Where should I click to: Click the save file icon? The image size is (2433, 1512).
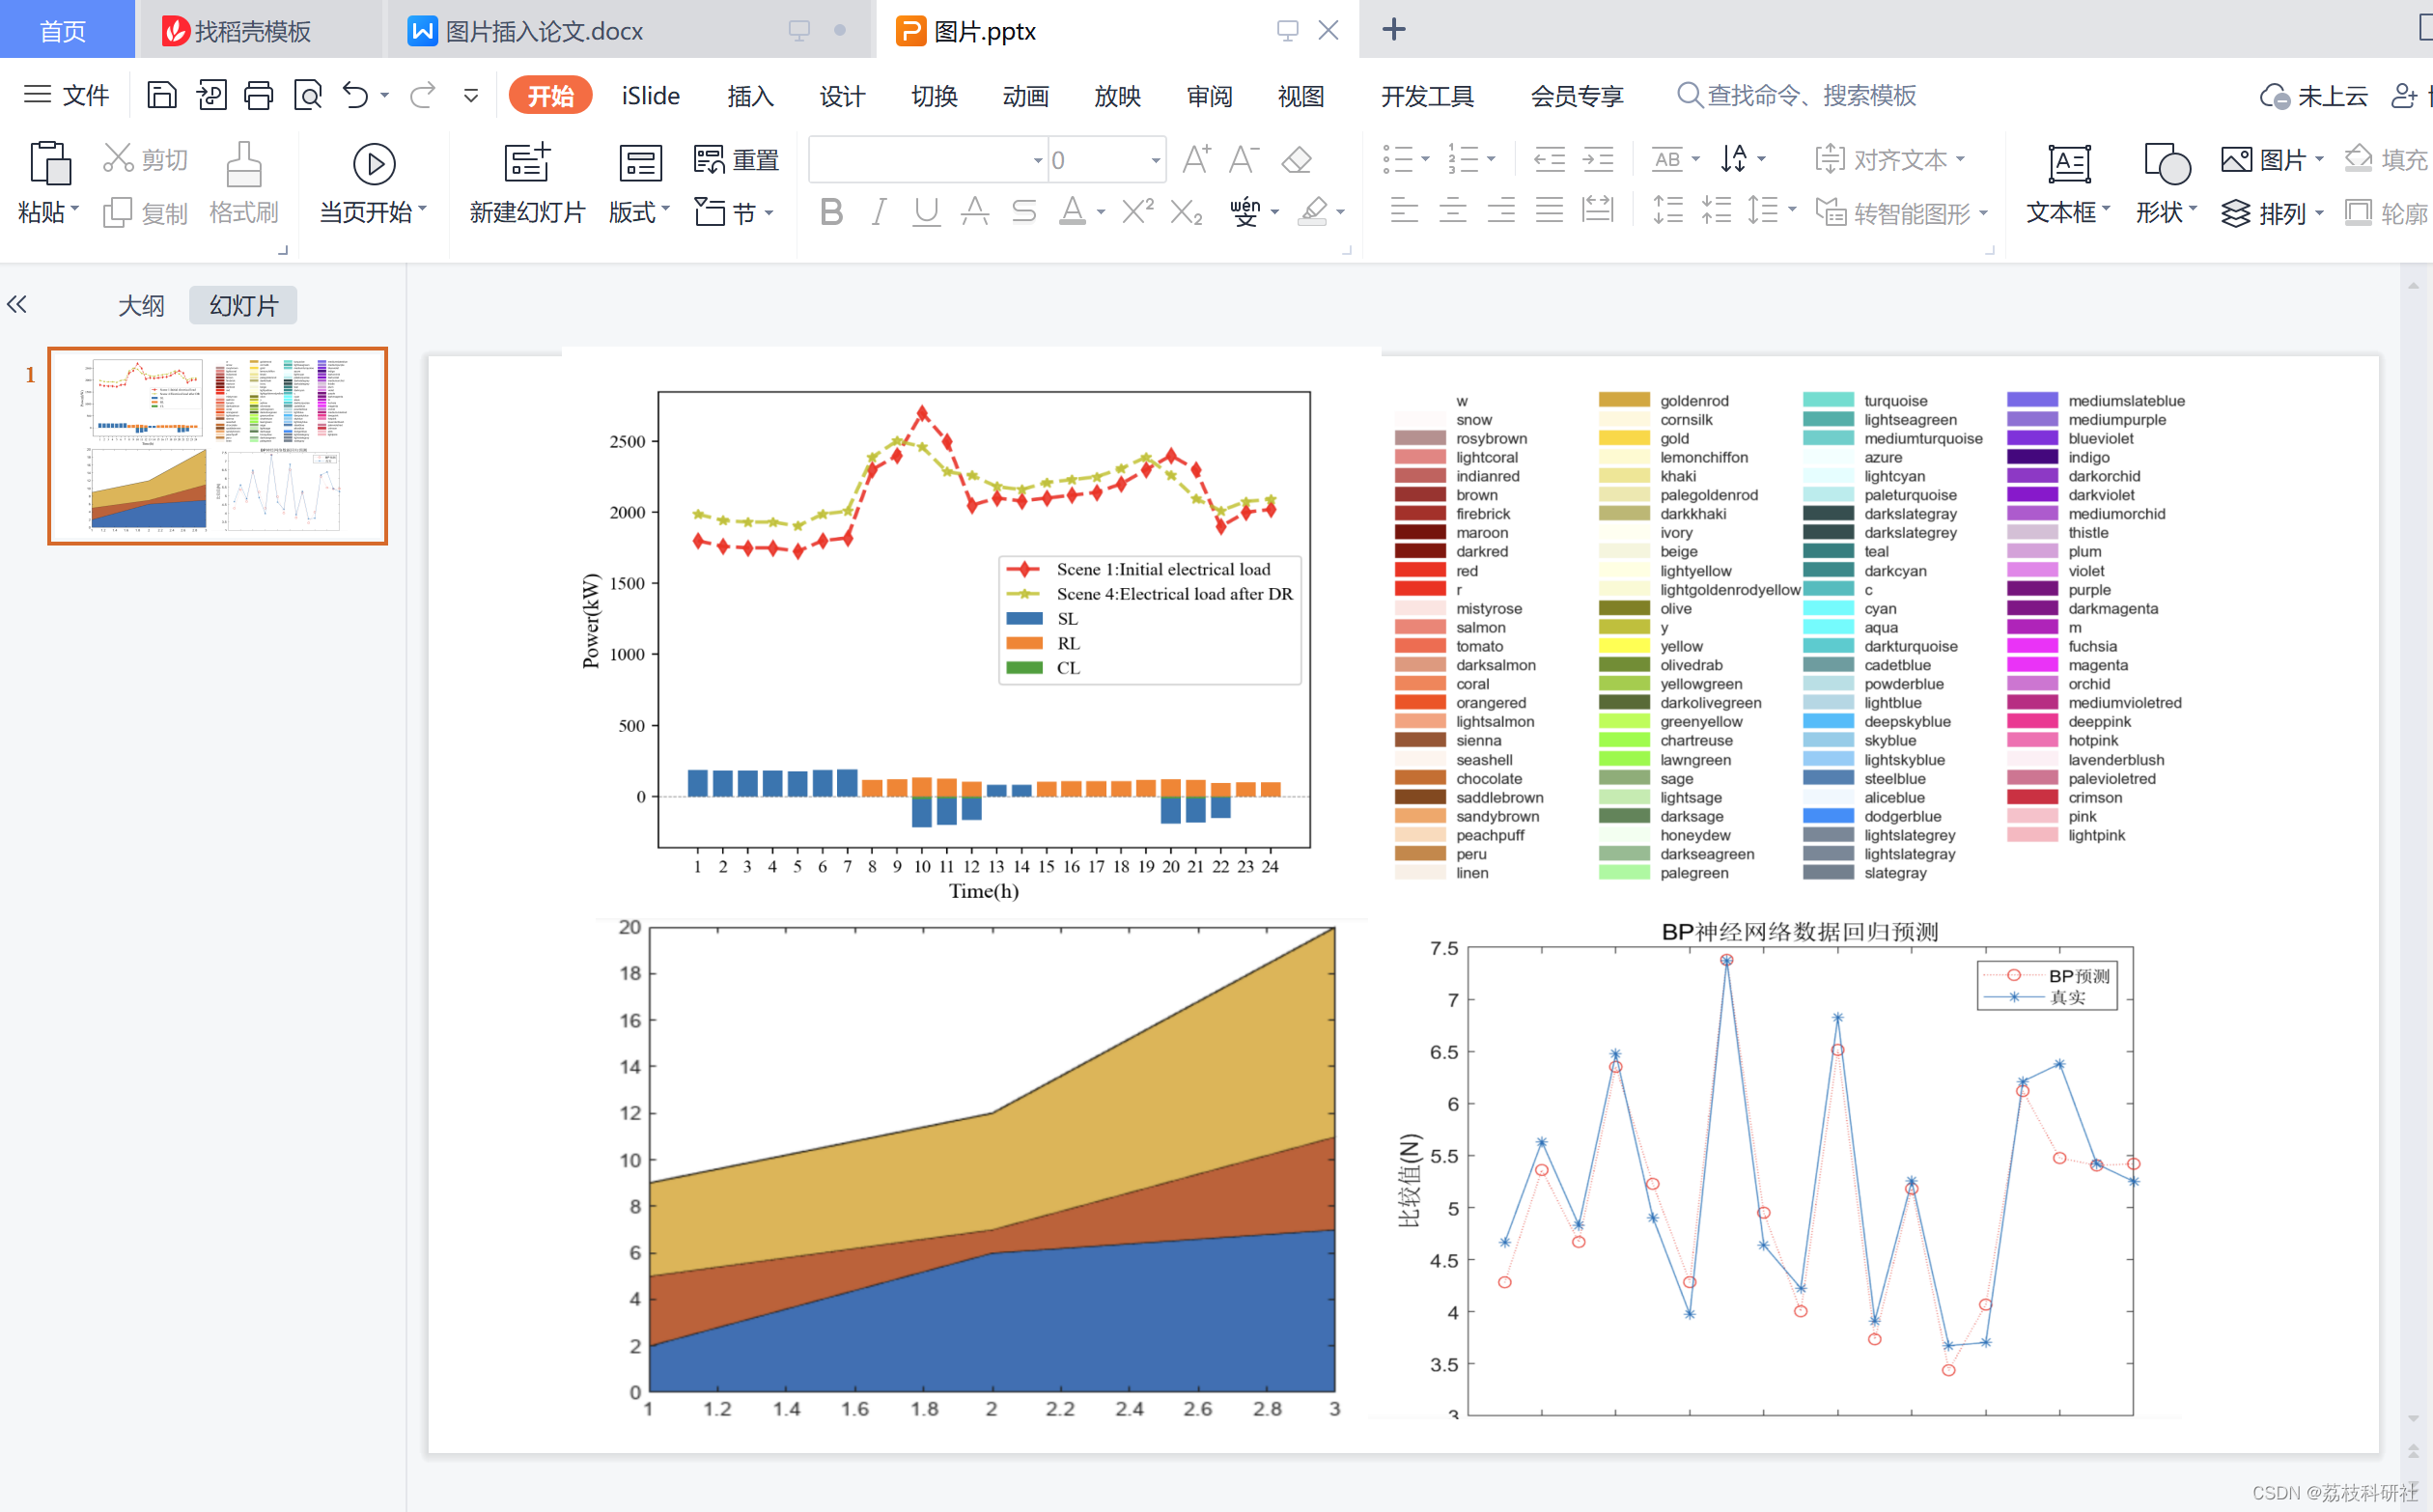161,95
